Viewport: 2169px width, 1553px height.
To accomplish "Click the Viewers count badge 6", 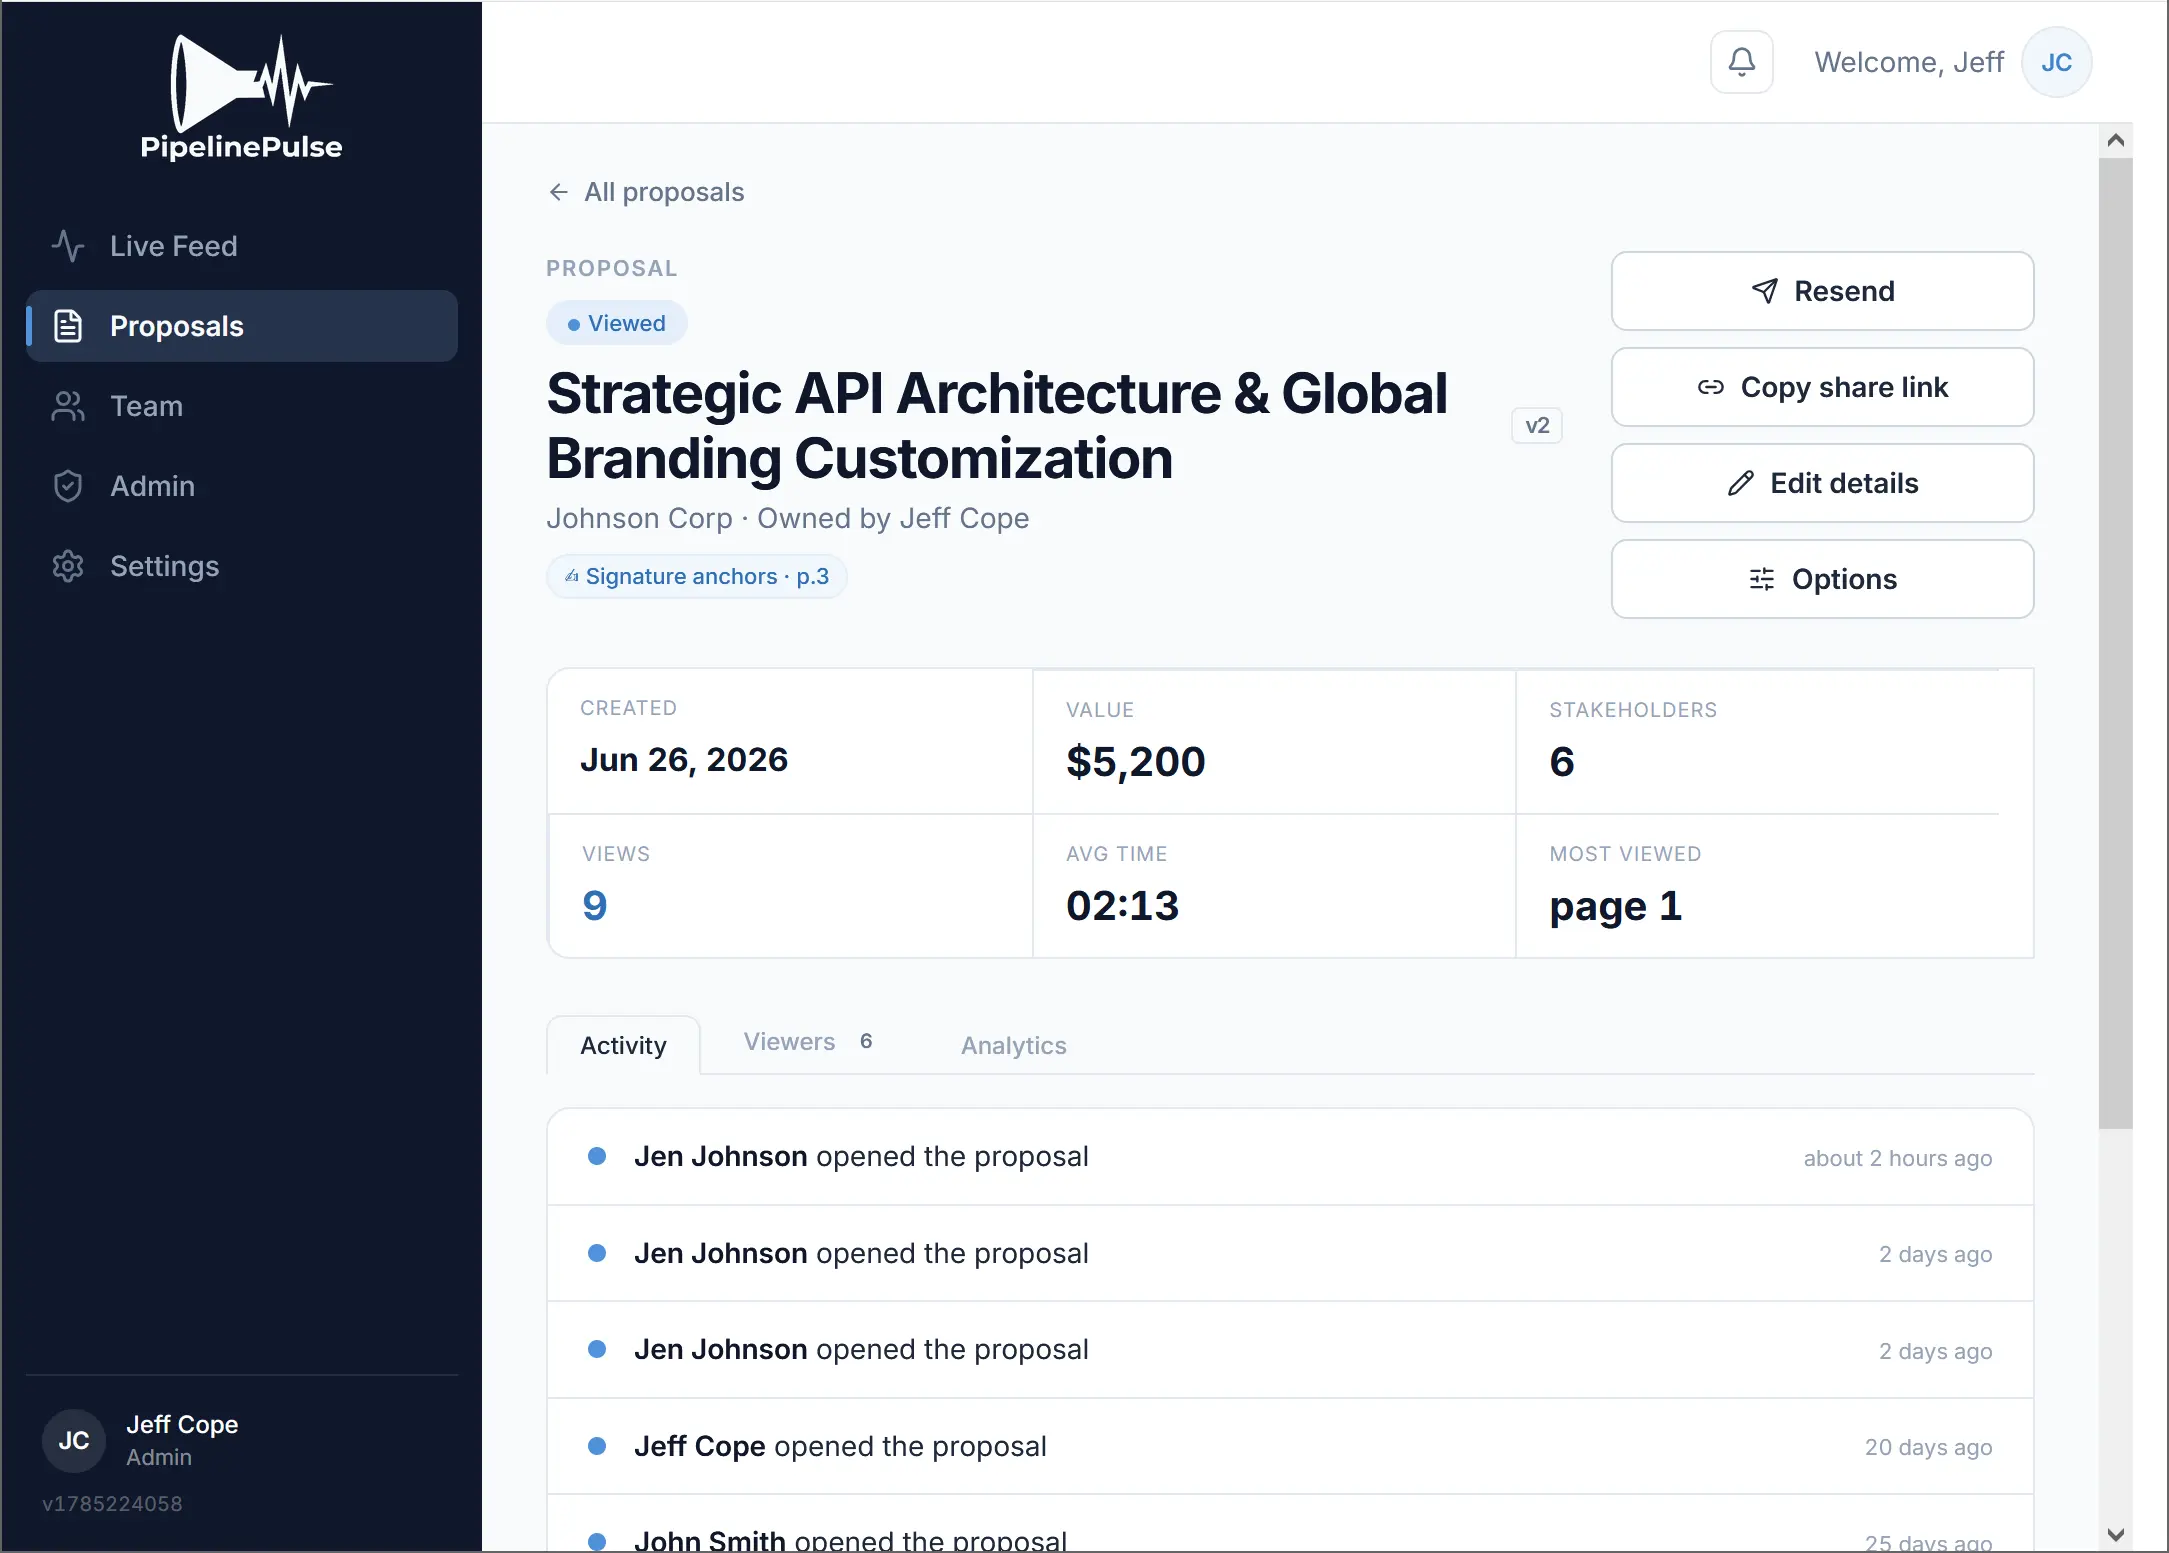I will click(866, 1041).
